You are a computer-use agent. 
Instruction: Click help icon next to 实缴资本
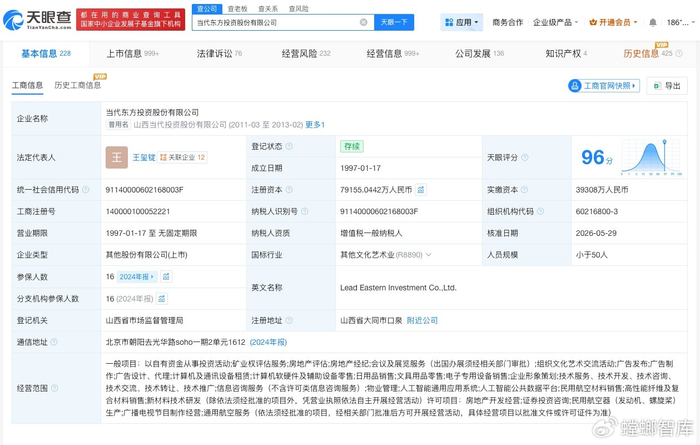pyautogui.click(x=524, y=190)
